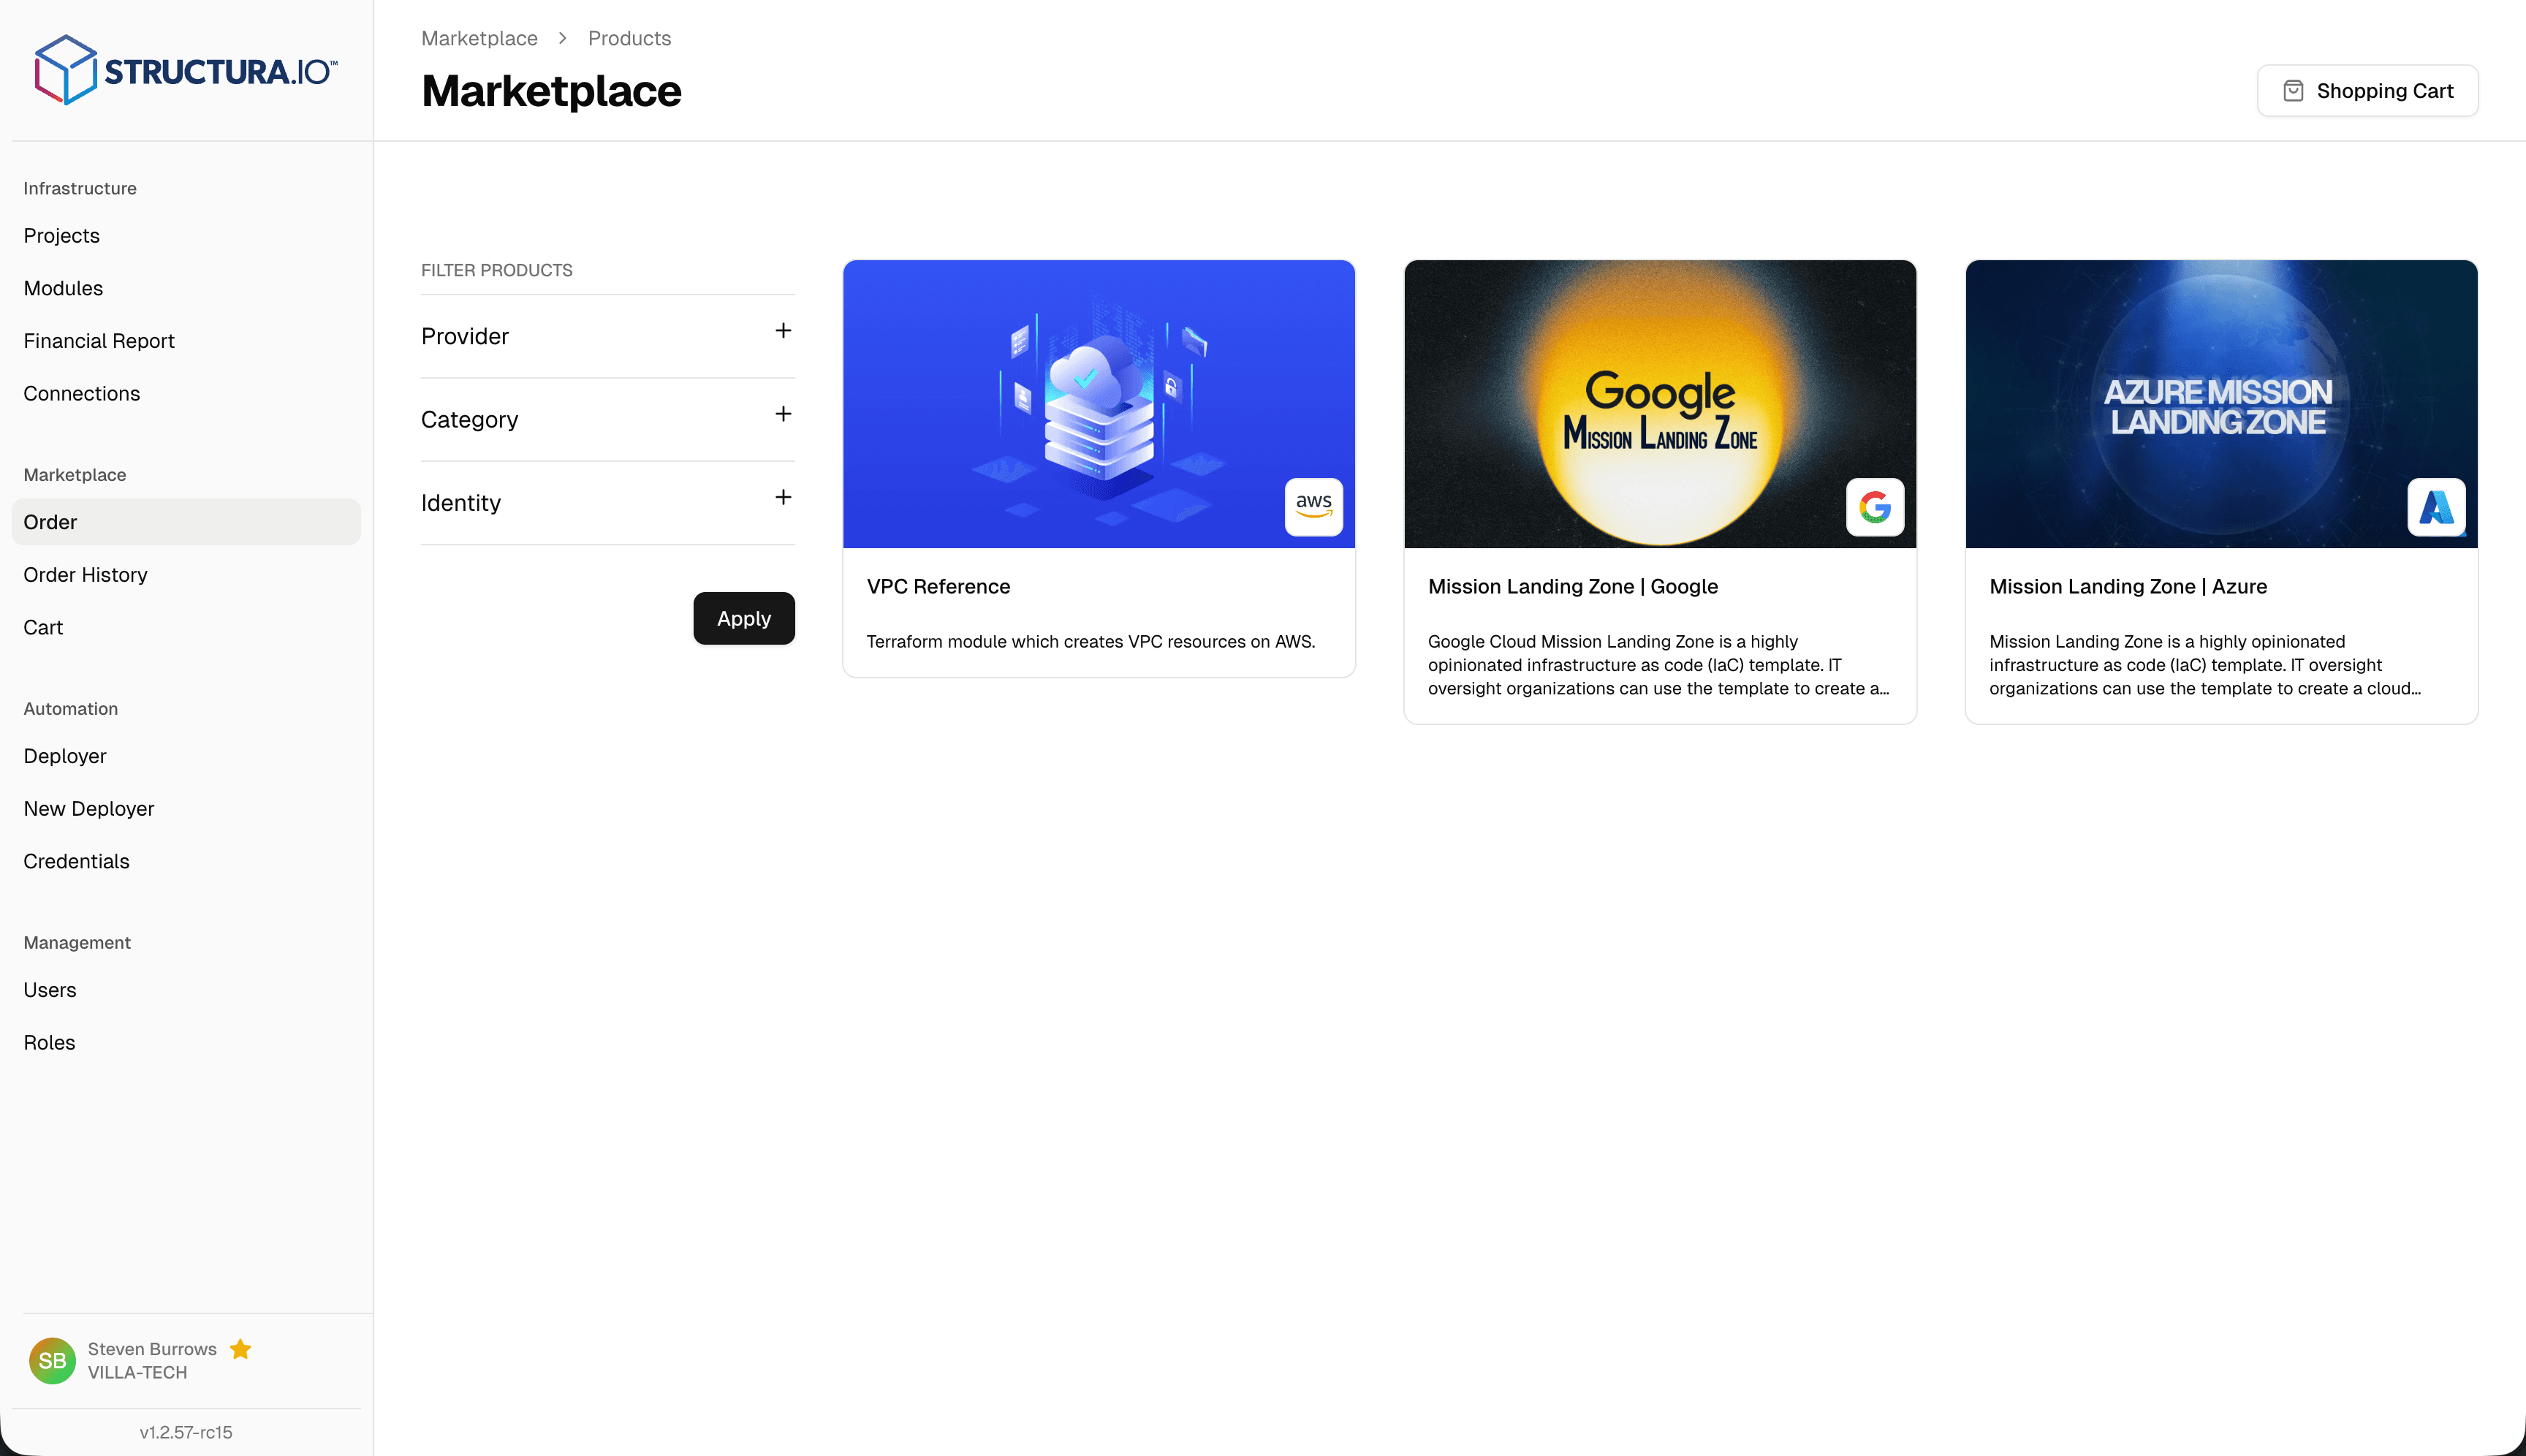Open Order History in the sidebar
The height and width of the screenshot is (1456, 2526).
pos(85,574)
